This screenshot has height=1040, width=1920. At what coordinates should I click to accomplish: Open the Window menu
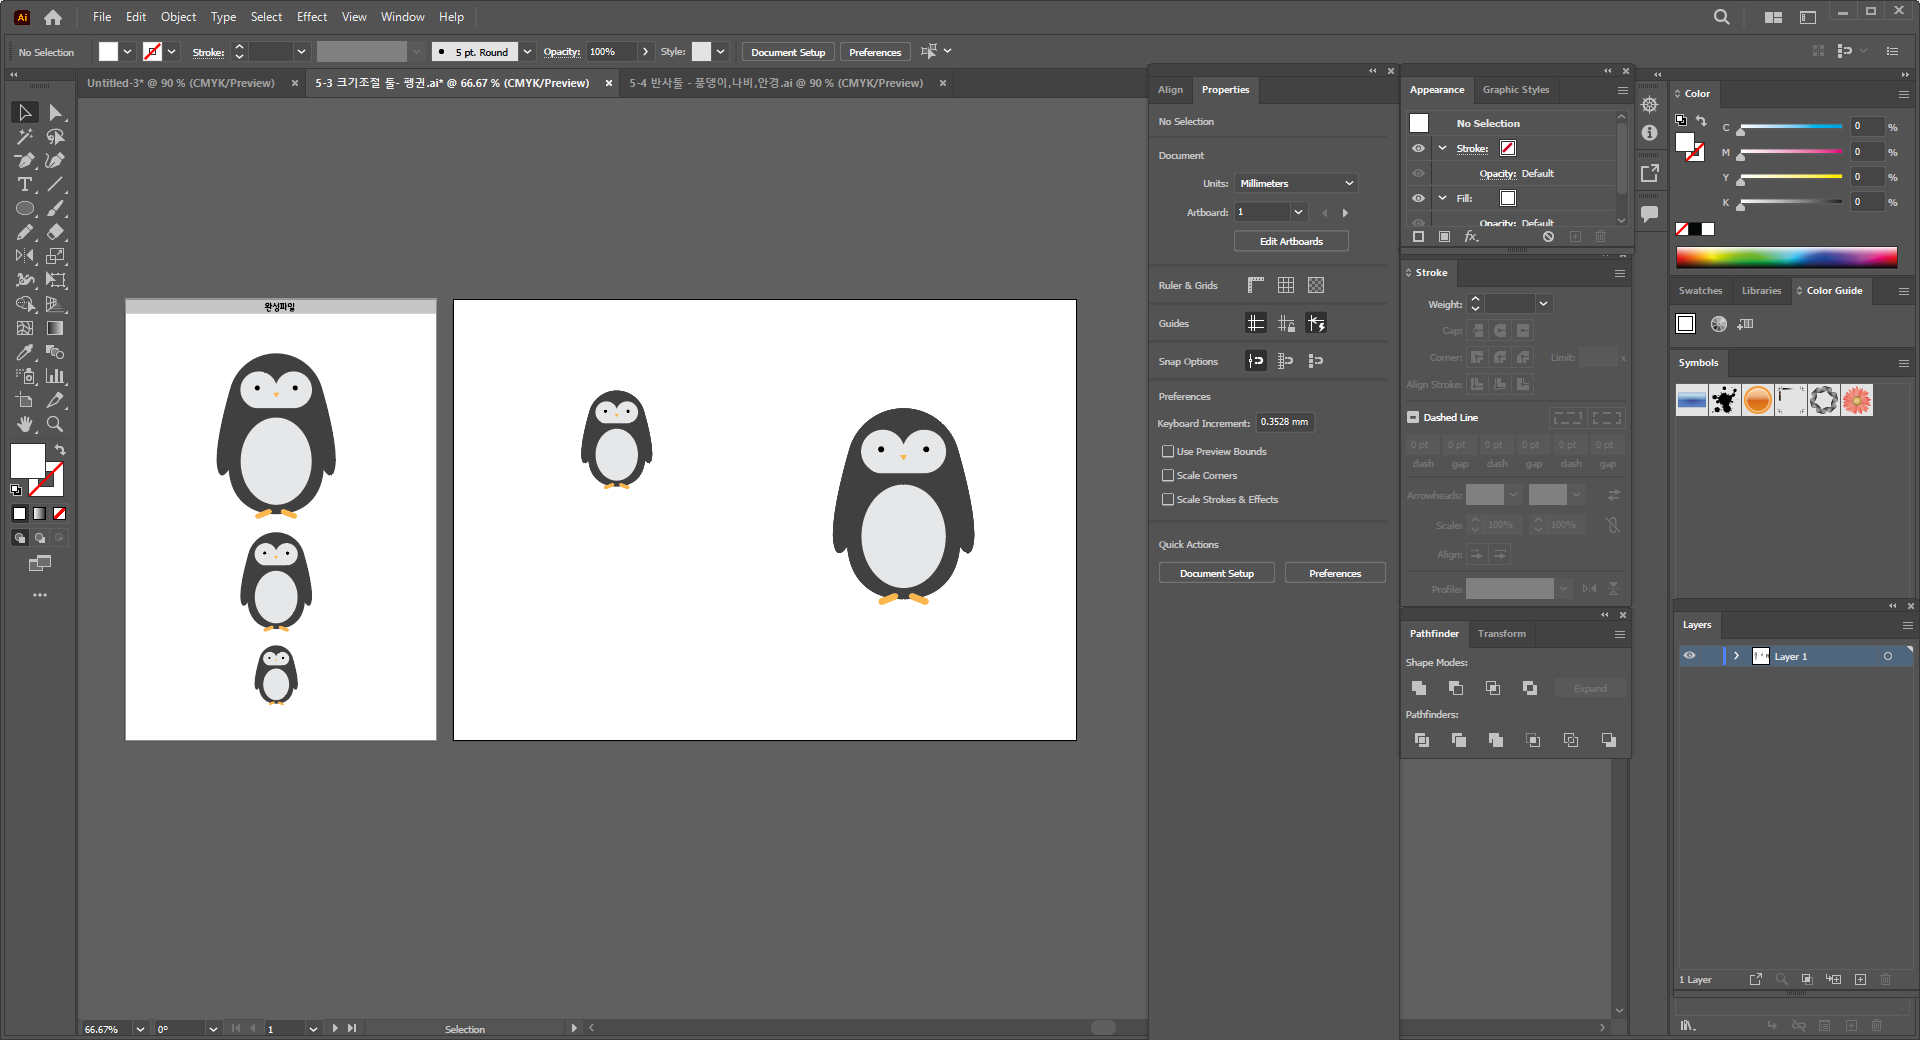[402, 17]
